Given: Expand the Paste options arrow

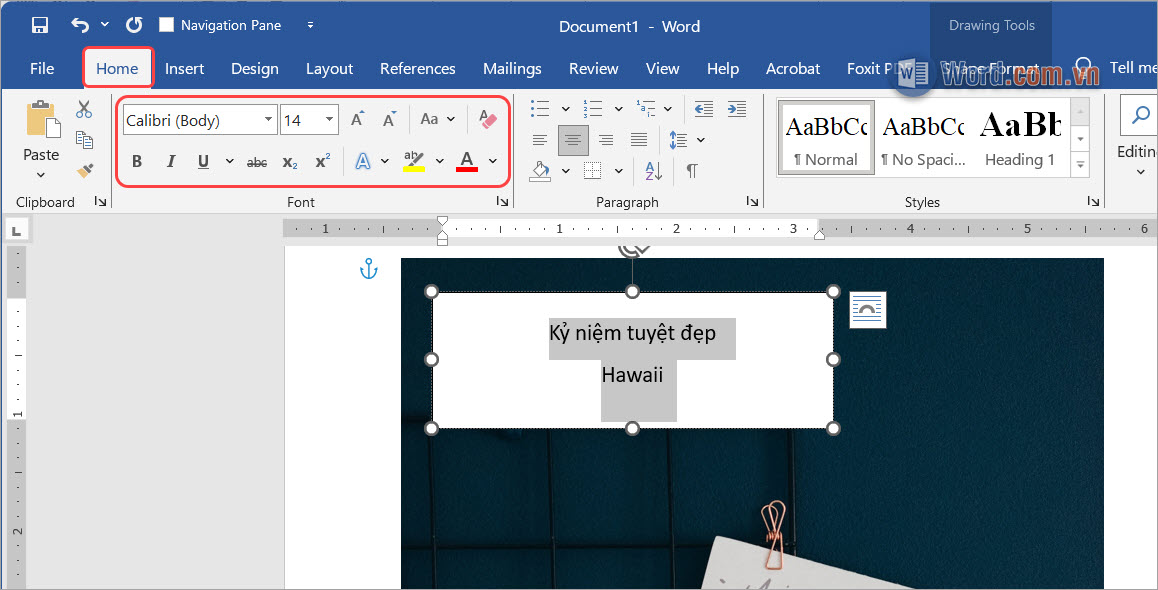Looking at the screenshot, I should coord(41,175).
